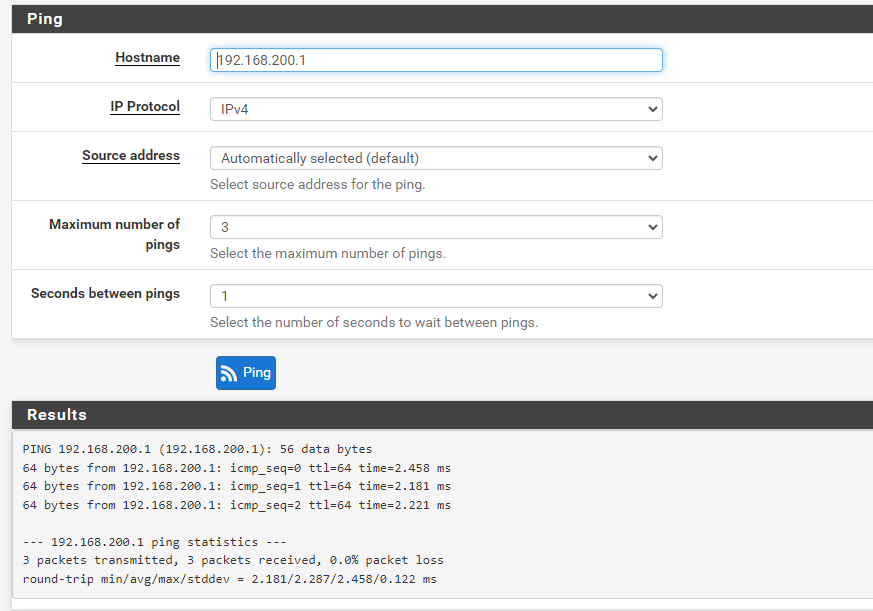Click the underlined Hostname label
The height and width of the screenshot is (611, 873).
[x=147, y=58]
